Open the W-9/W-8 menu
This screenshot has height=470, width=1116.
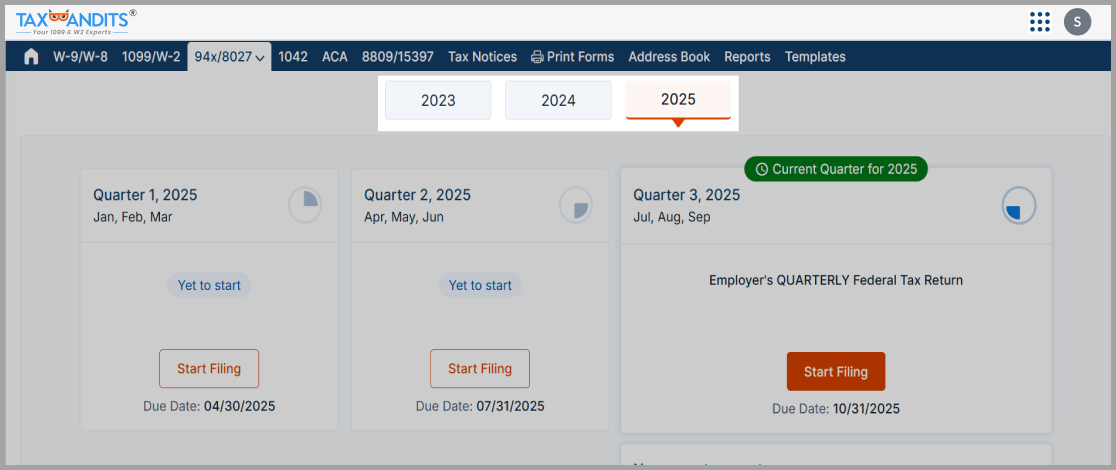point(80,57)
